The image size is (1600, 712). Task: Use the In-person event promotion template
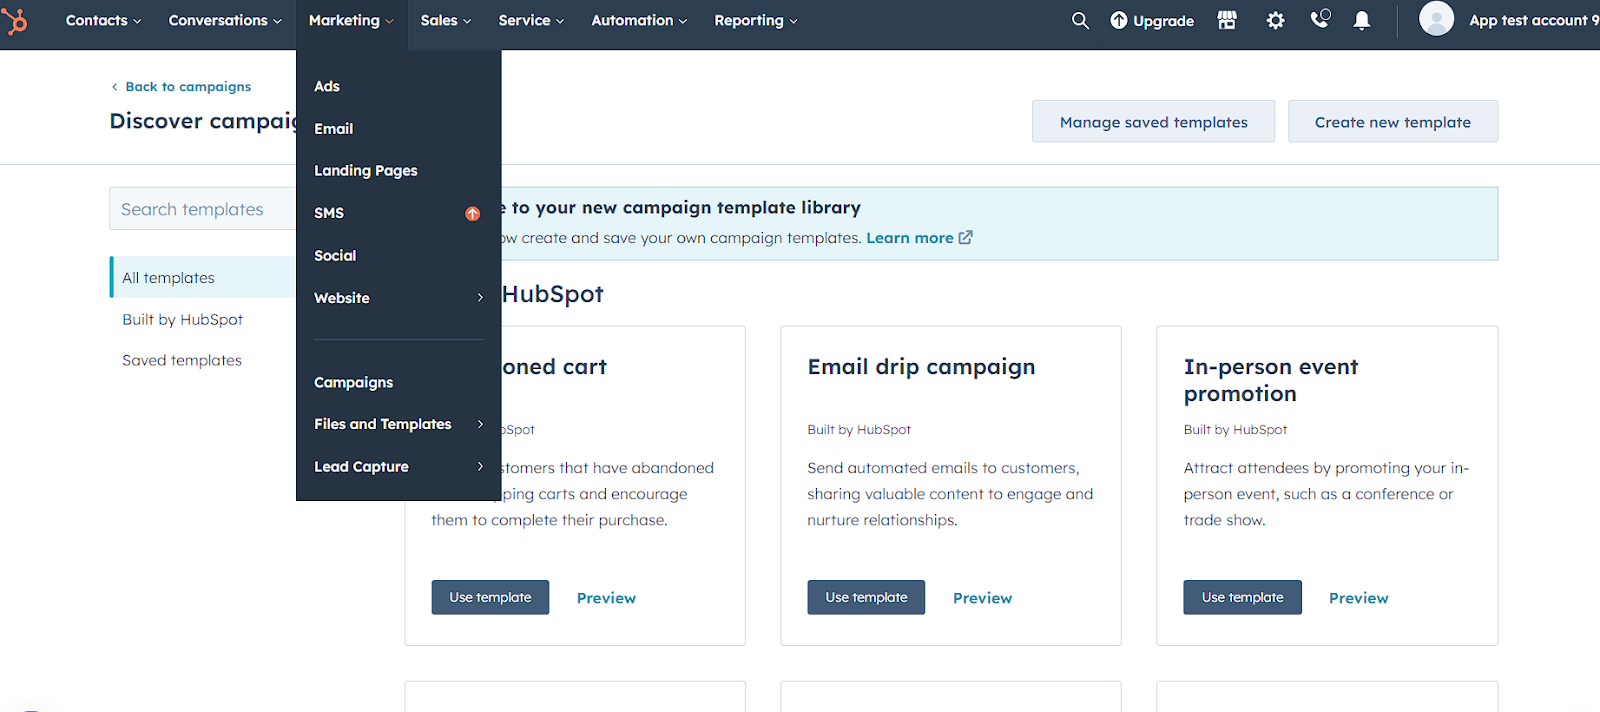pos(1242,597)
